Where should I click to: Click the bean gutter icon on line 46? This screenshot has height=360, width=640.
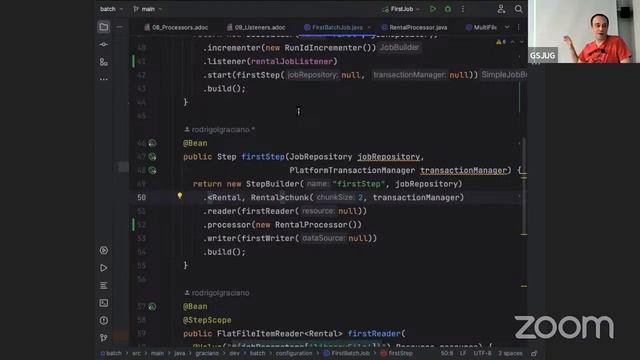coord(152,143)
